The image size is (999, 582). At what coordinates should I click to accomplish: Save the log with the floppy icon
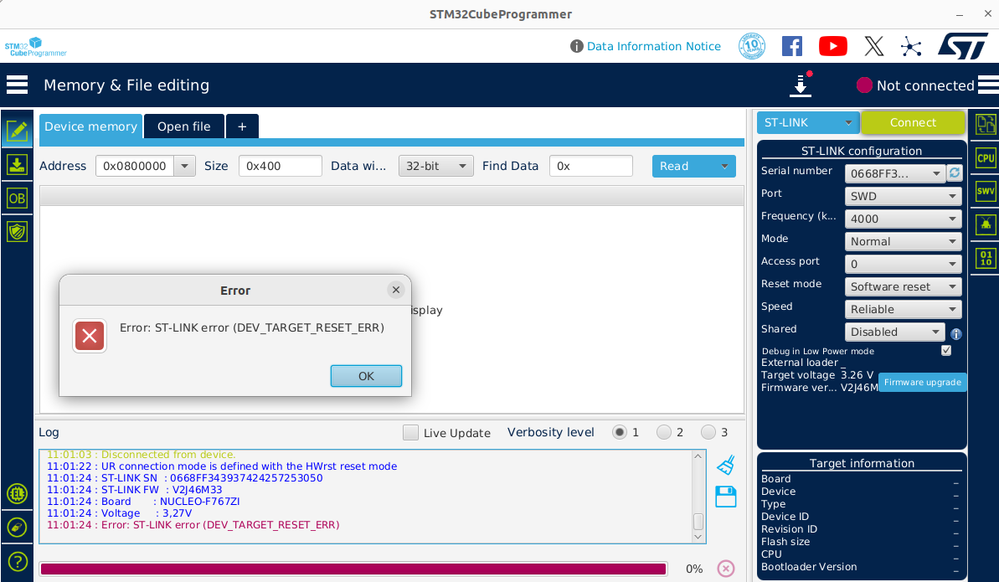click(x=726, y=497)
